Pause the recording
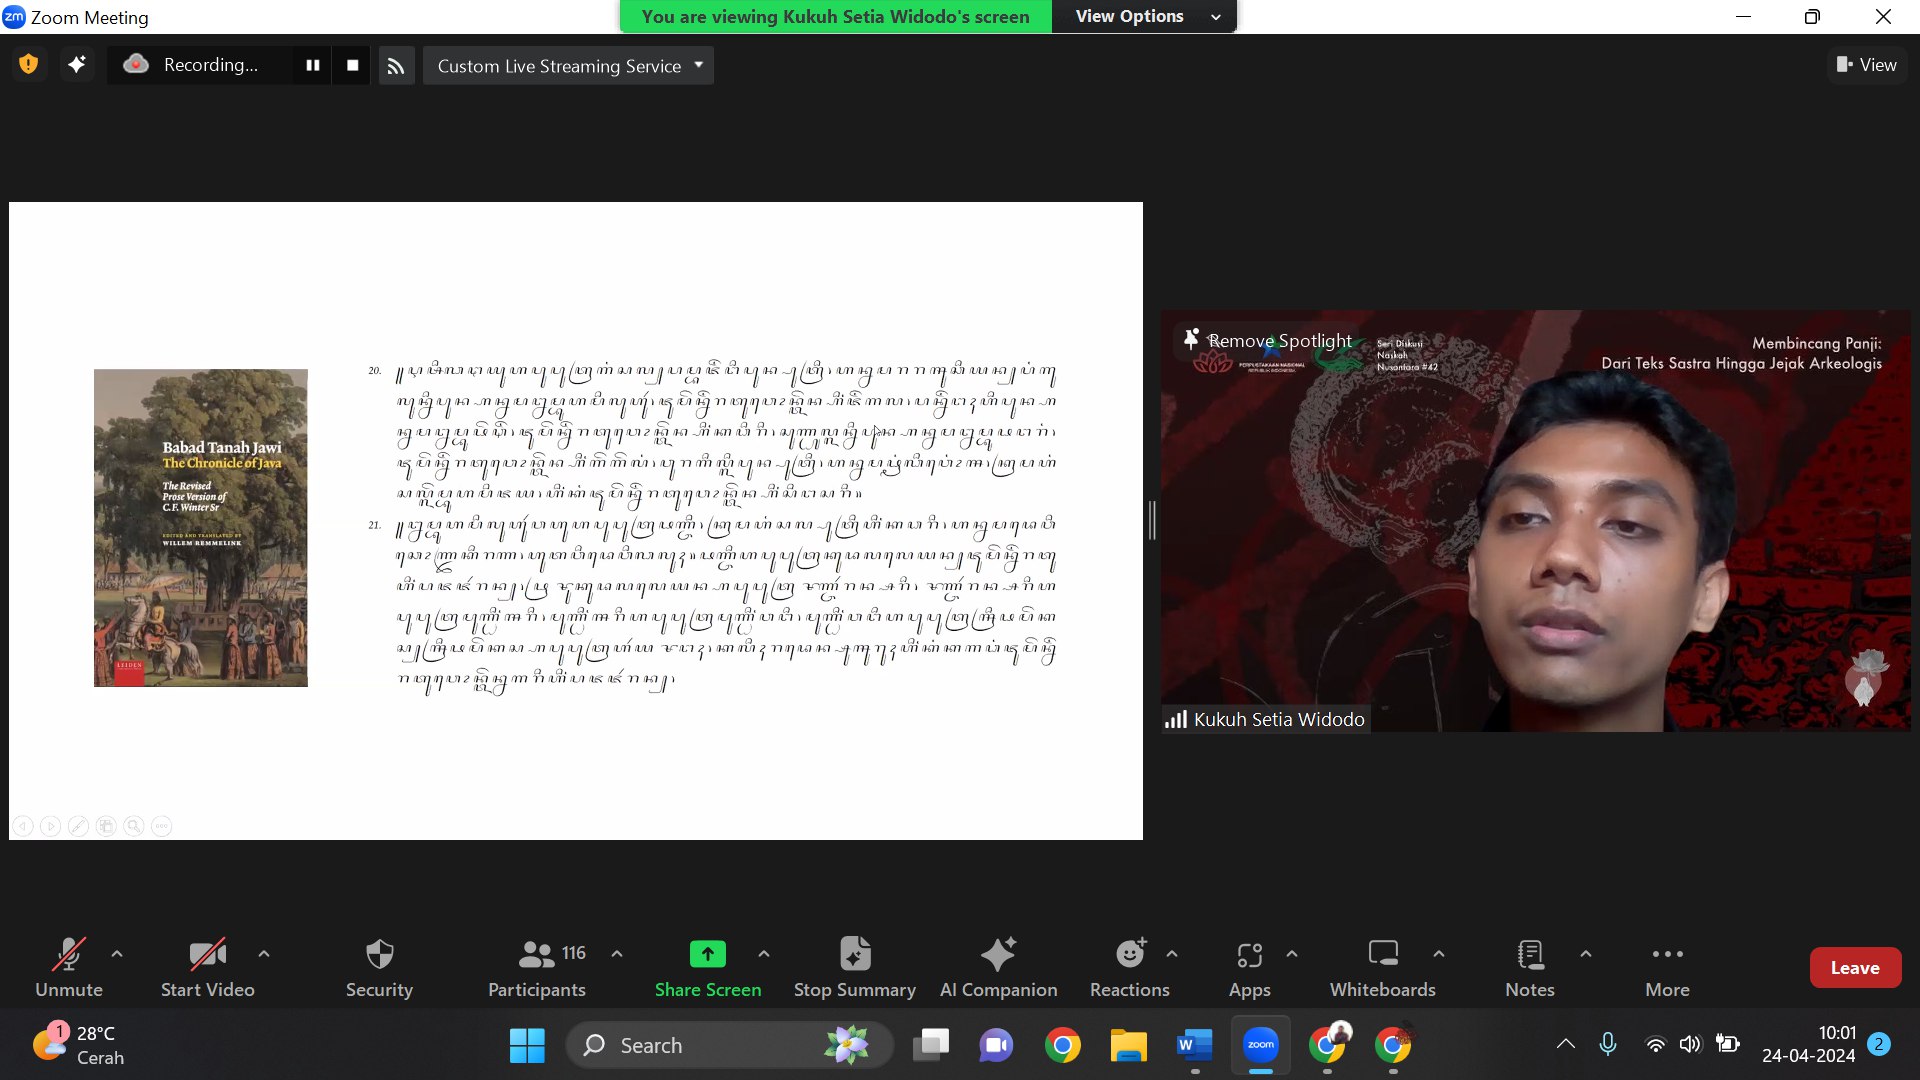Image resolution: width=1920 pixels, height=1080 pixels. (313, 65)
